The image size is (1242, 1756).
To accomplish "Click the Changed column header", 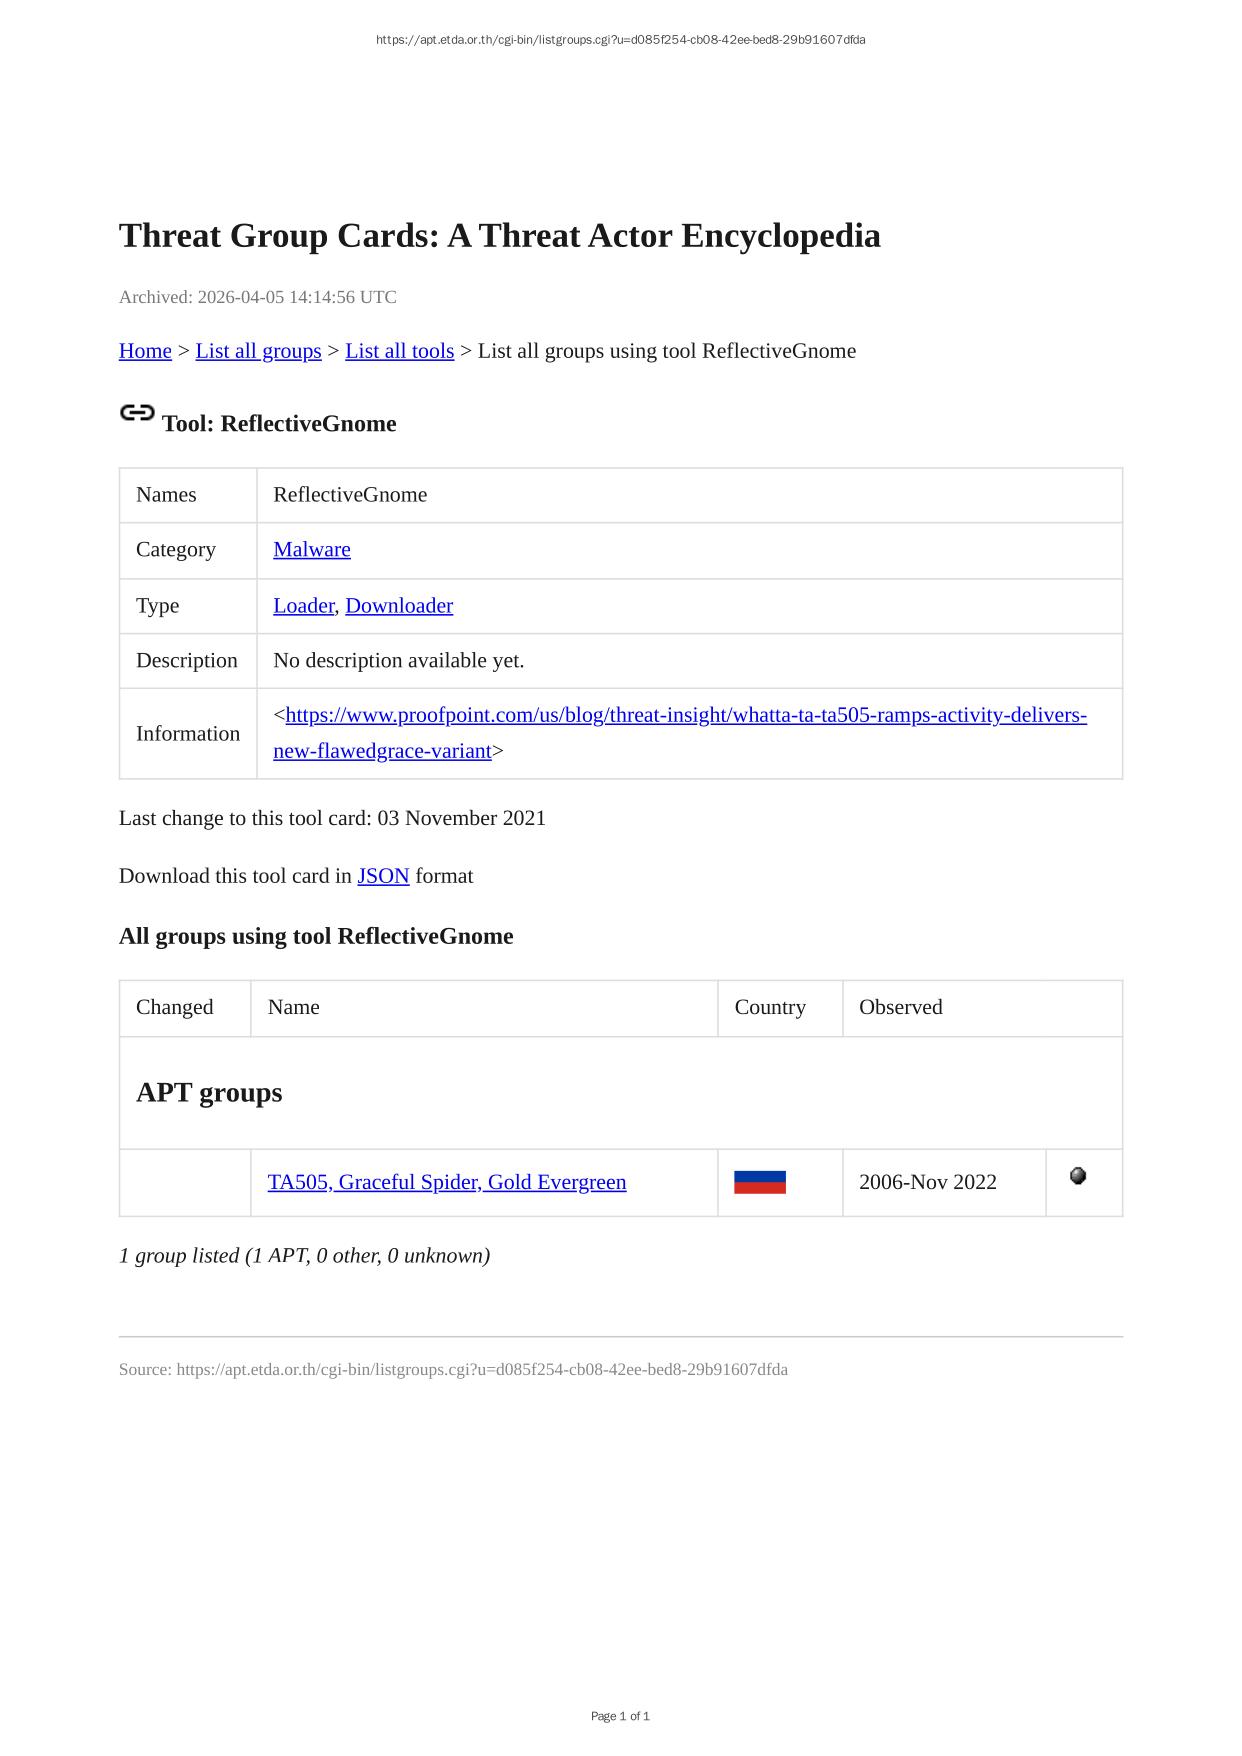I will point(174,1007).
